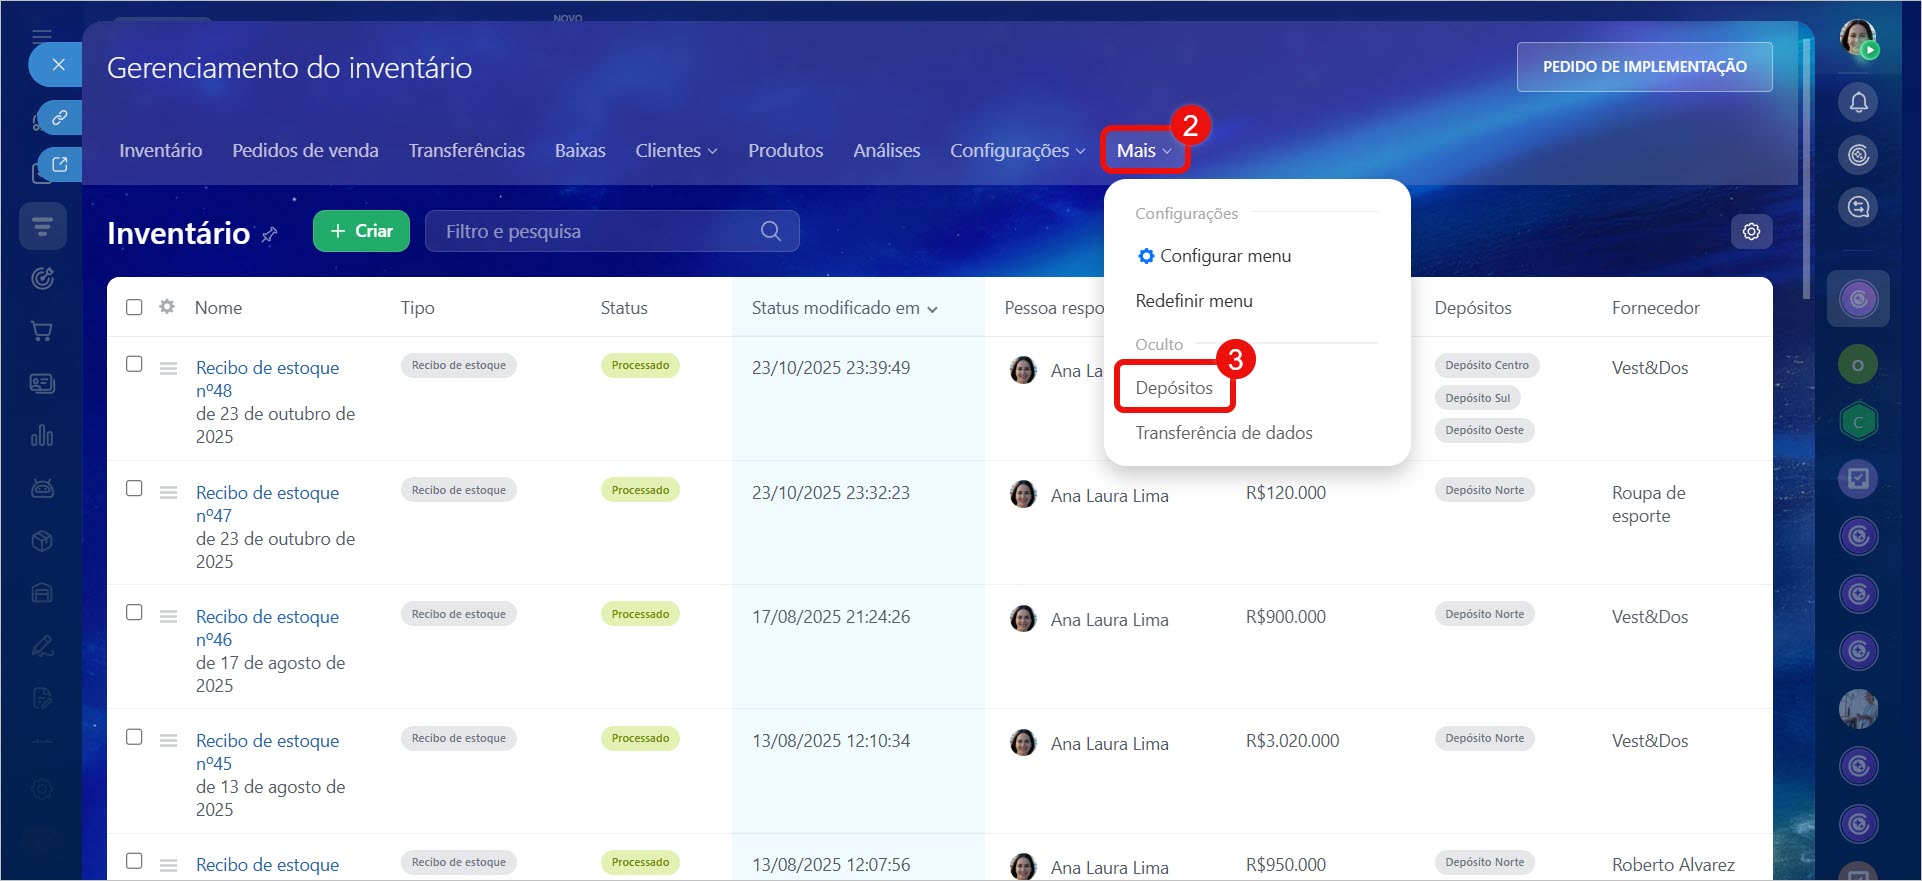
Task: Click the search magnifier icon
Action: click(x=770, y=231)
